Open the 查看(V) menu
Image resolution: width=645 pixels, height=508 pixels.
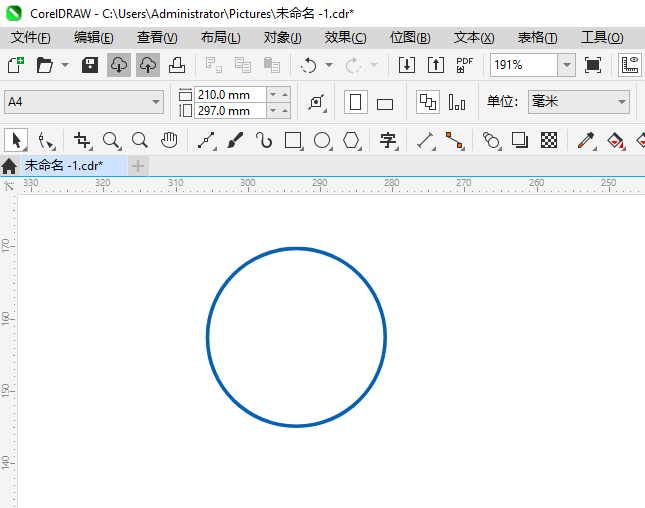(x=157, y=38)
